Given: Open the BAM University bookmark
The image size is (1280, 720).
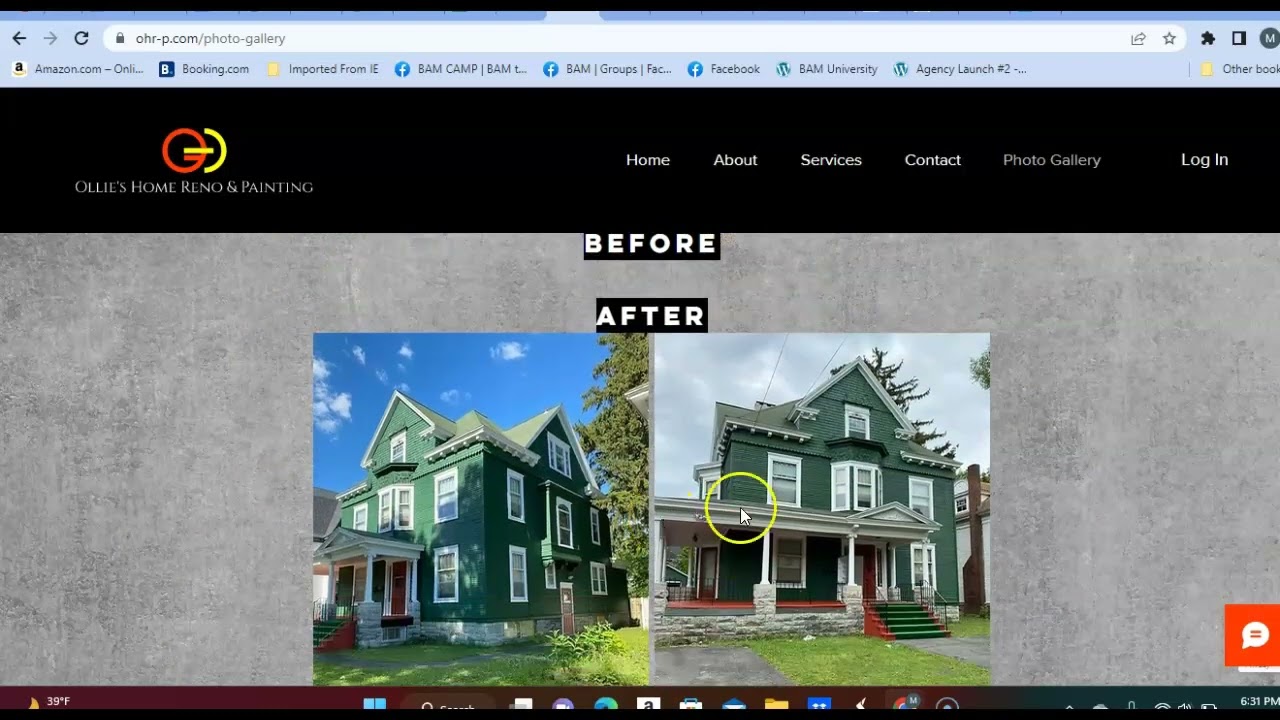Looking at the screenshot, I should pos(827,69).
